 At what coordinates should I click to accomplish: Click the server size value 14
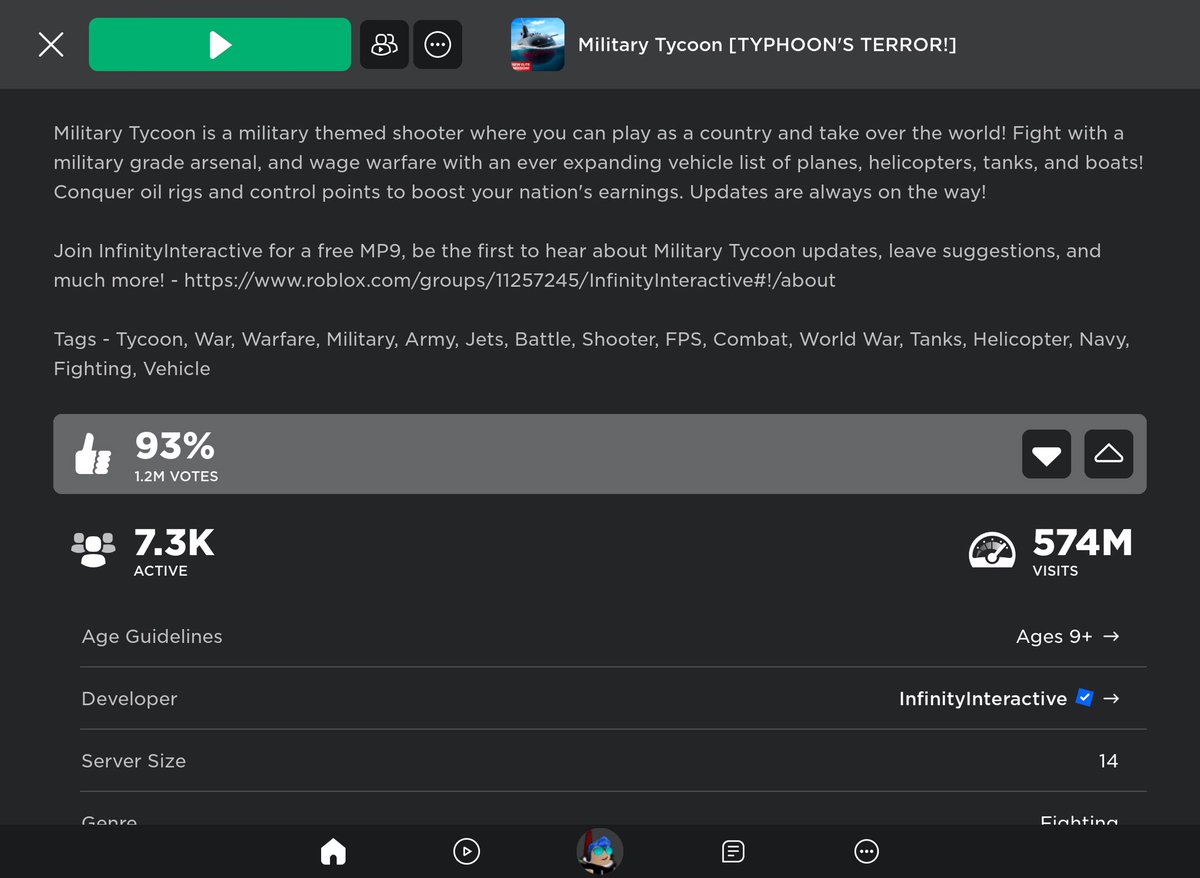(1108, 761)
